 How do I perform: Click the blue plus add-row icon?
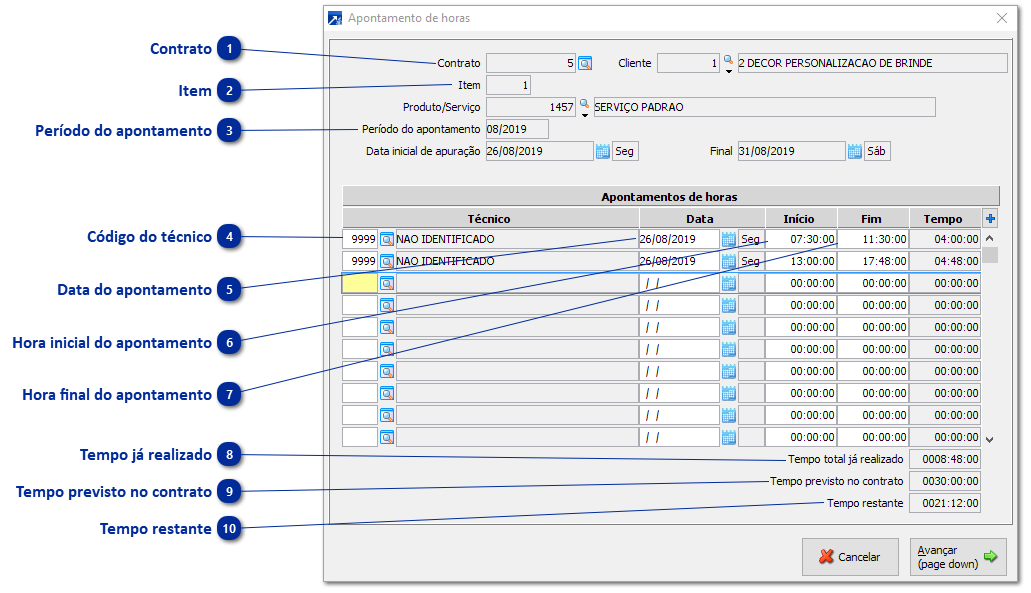(990, 219)
